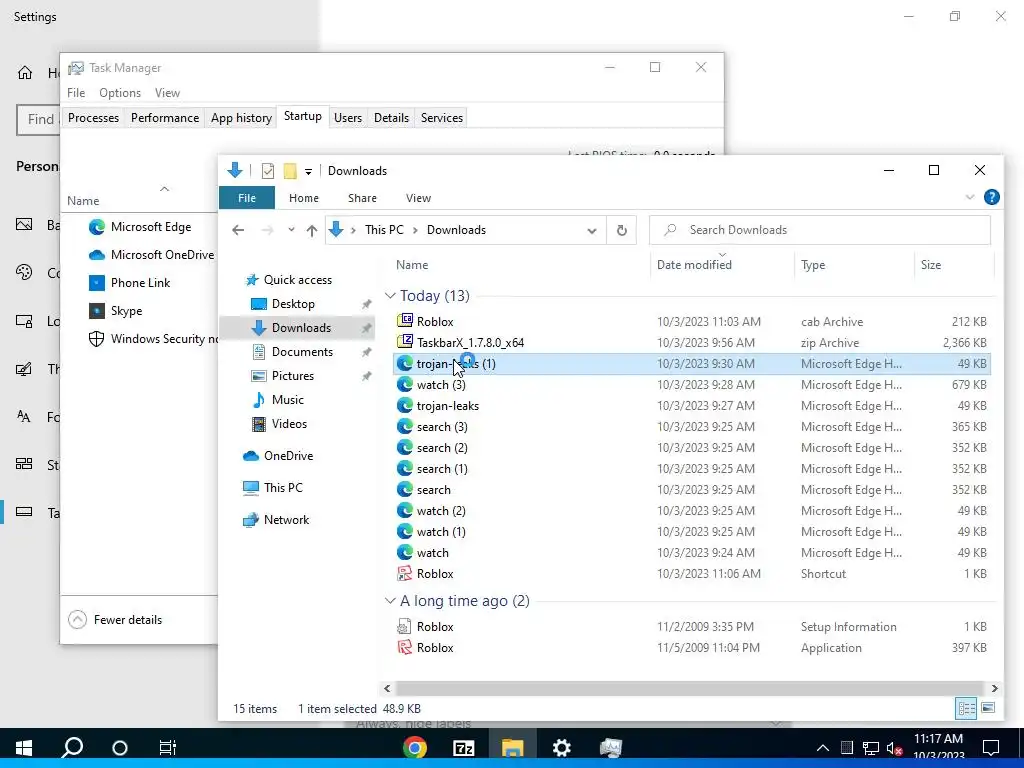This screenshot has height=768, width=1024.
Task: Select Desktop in Quick access
Action: (x=293, y=304)
